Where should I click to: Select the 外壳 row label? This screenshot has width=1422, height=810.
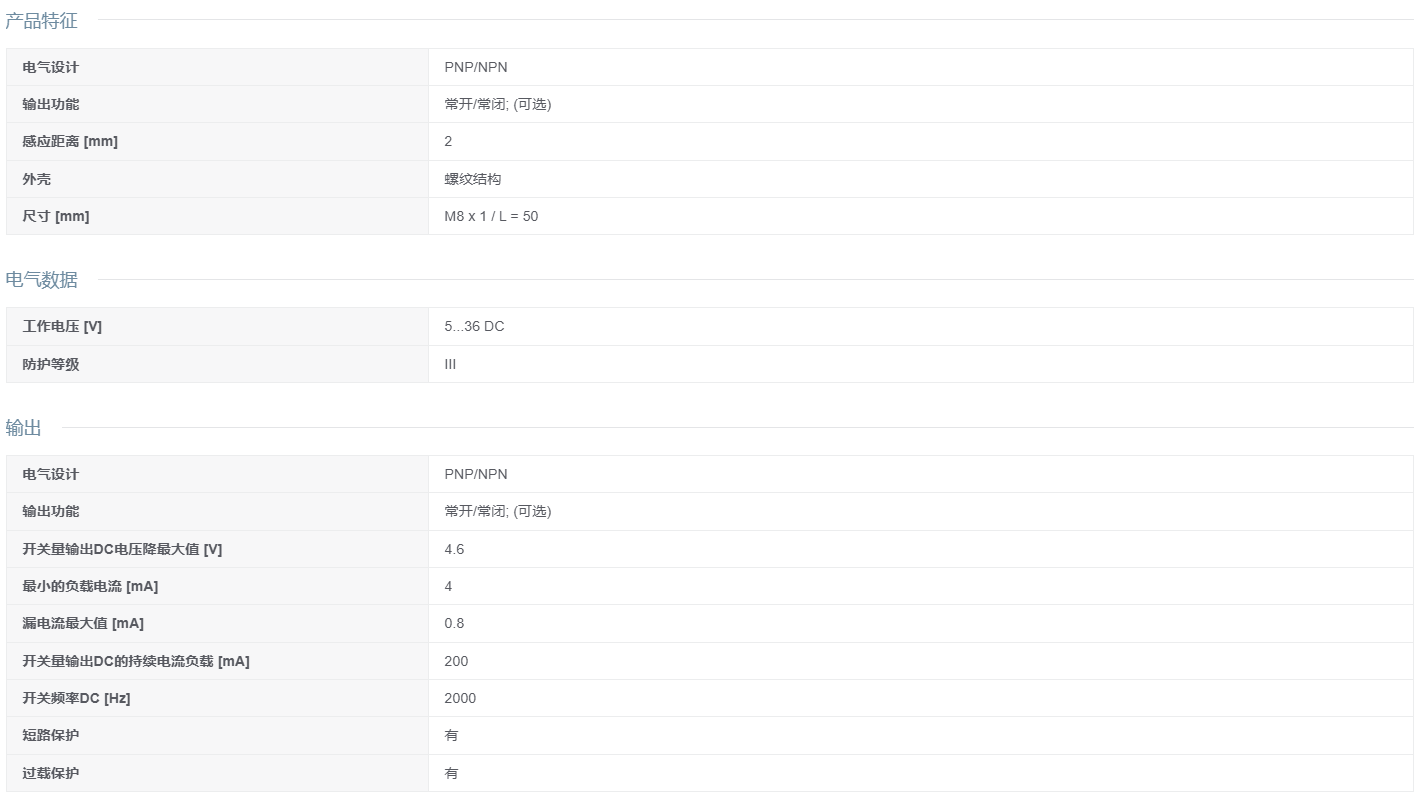[x=36, y=179]
